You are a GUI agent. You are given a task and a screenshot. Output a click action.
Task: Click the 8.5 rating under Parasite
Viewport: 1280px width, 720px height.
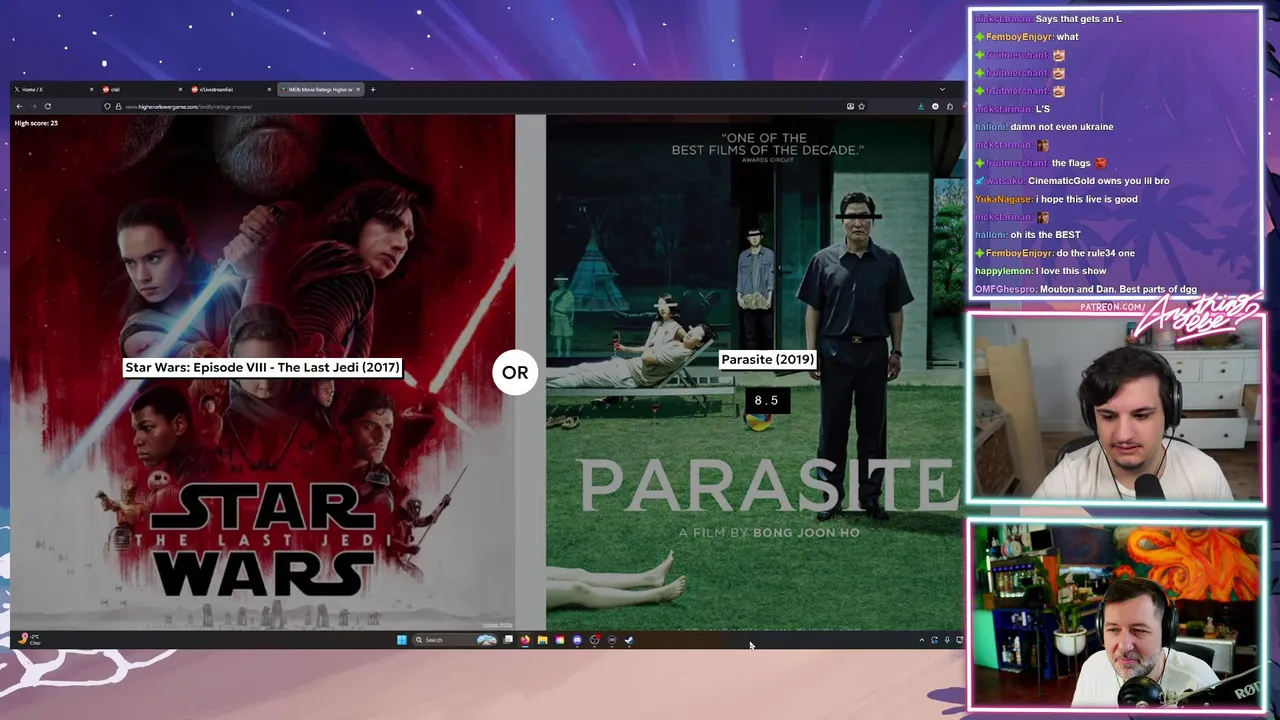tap(766, 400)
